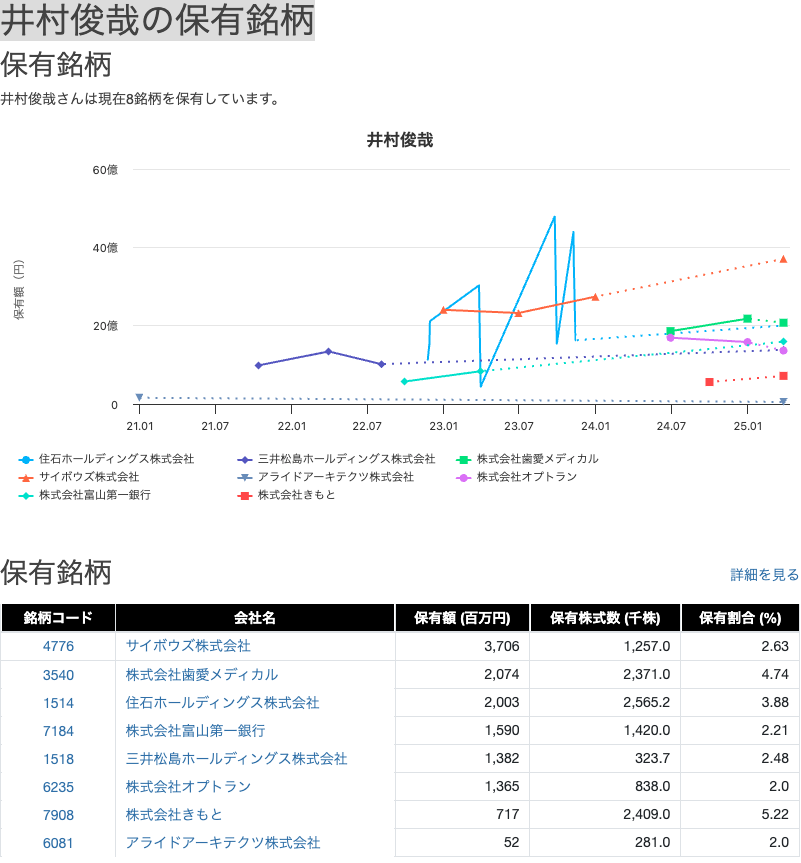
Task: Click the 25.01 x-axis label
Action: (x=748, y=426)
